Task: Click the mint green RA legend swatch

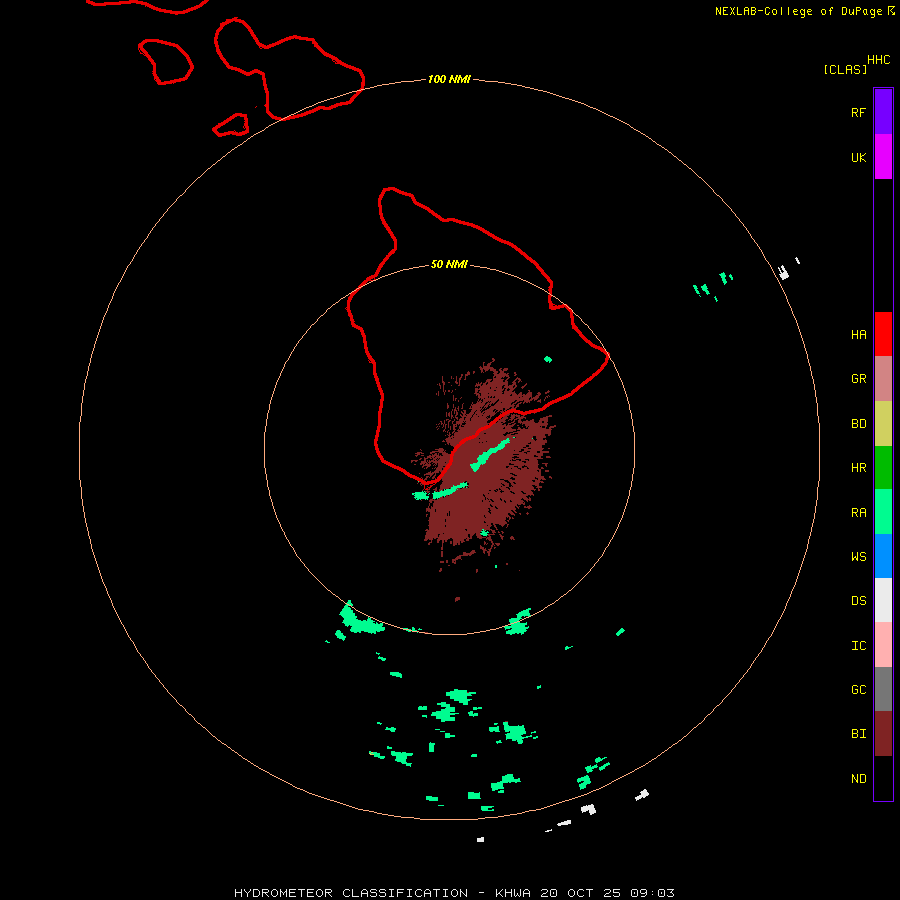Action: [883, 512]
